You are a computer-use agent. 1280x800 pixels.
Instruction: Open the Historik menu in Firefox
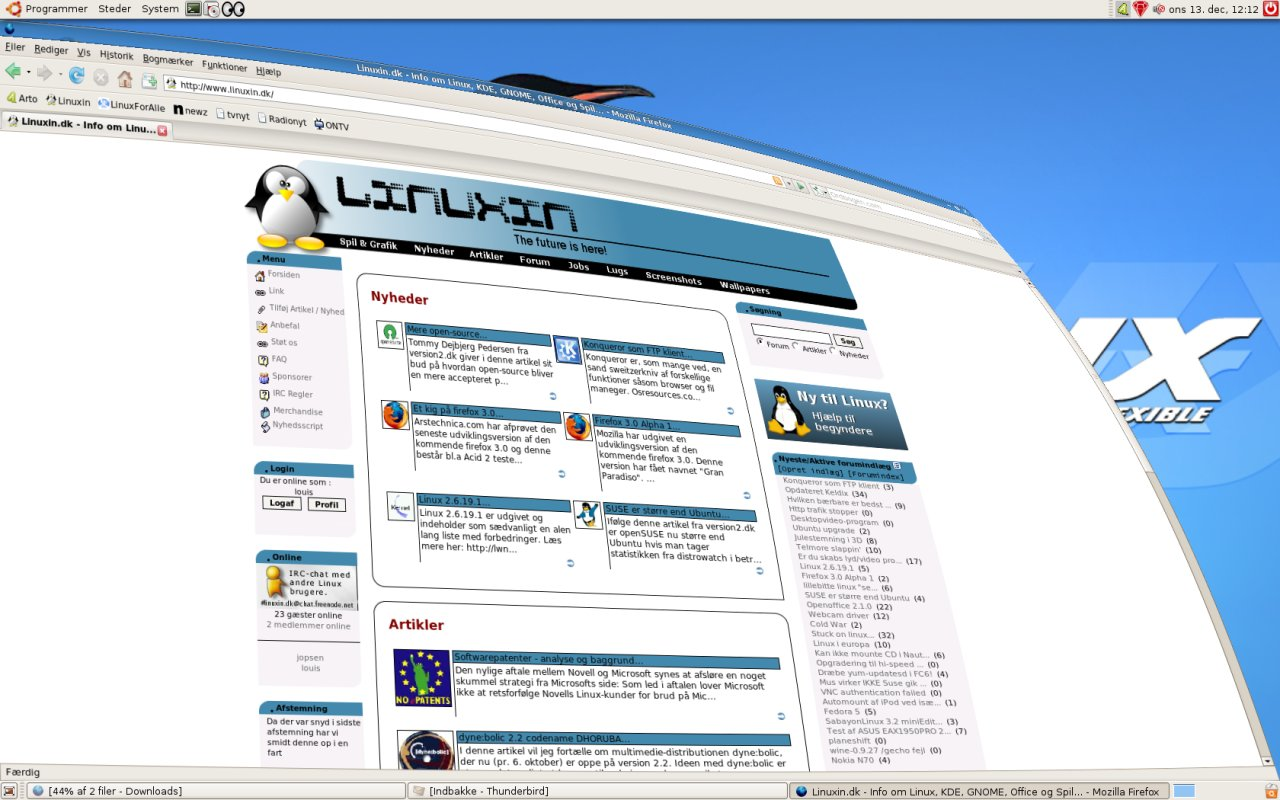pyautogui.click(x=116, y=56)
